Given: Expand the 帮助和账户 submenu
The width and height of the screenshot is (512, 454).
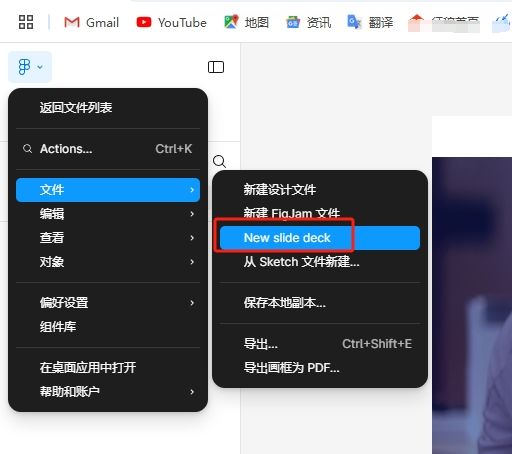Looking at the screenshot, I should pos(108,392).
